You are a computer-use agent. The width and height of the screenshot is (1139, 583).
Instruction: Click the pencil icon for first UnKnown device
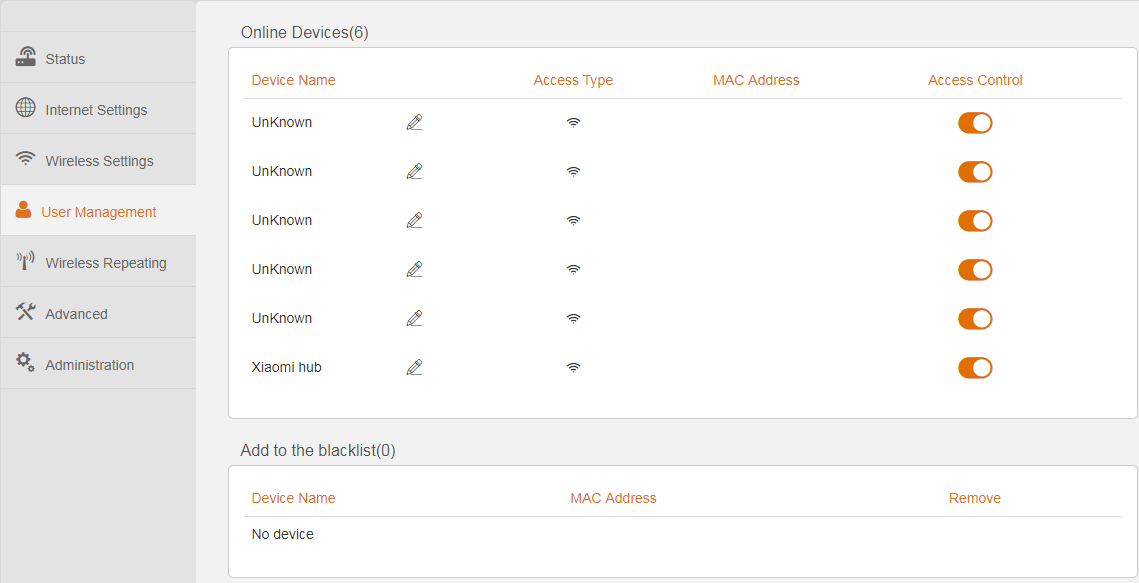414,123
